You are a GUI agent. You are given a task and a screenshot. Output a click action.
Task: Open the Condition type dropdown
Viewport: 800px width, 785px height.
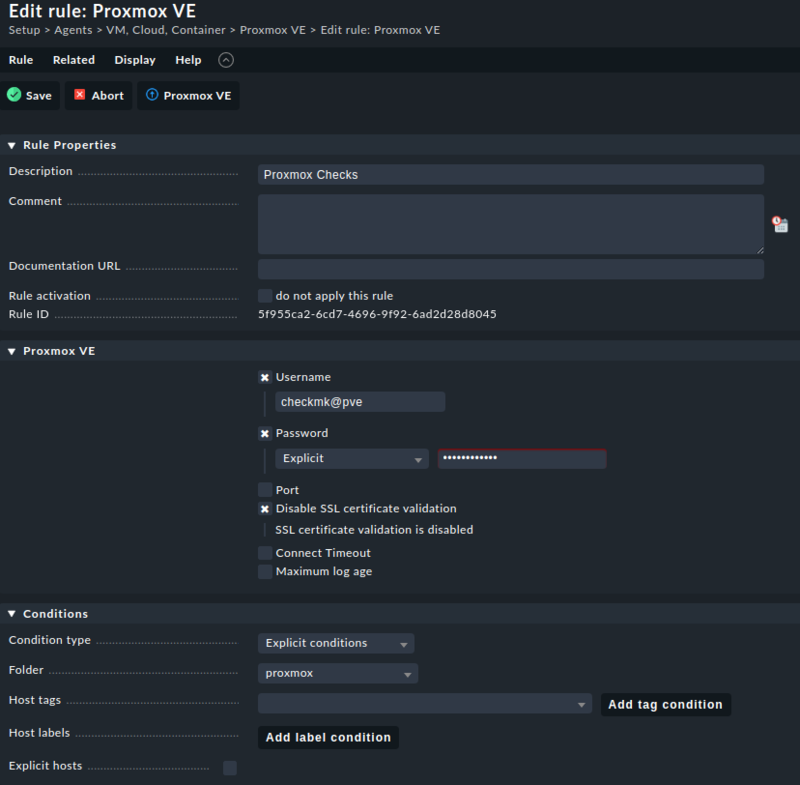335,643
